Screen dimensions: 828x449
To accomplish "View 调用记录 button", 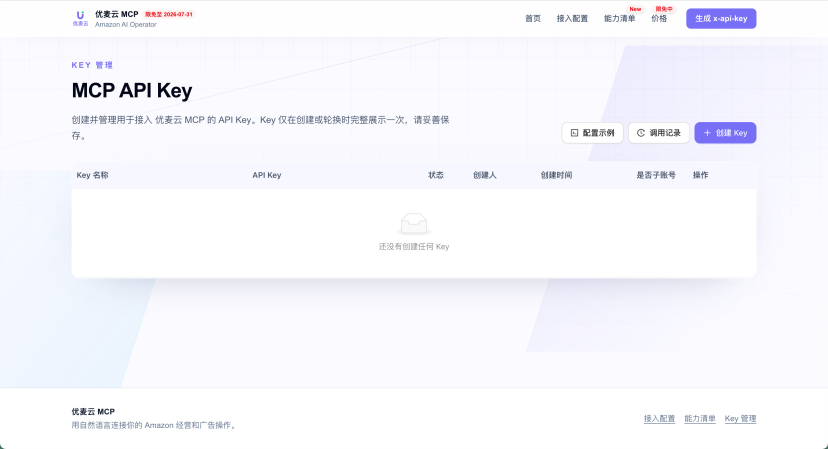I will (659, 133).
